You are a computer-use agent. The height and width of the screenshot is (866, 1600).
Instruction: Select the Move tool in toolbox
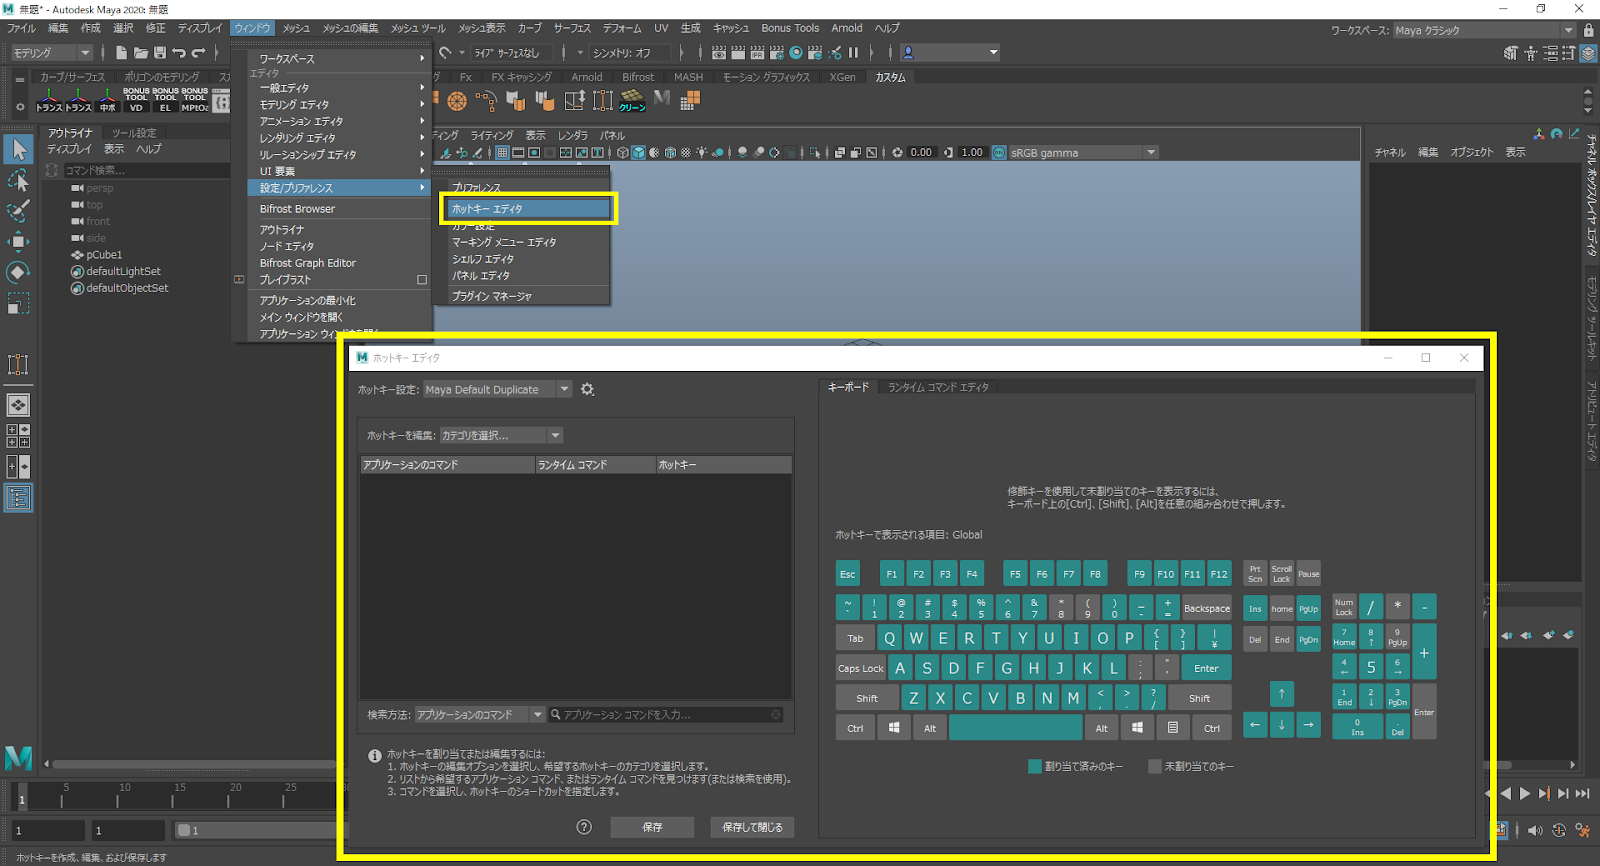tap(18, 241)
